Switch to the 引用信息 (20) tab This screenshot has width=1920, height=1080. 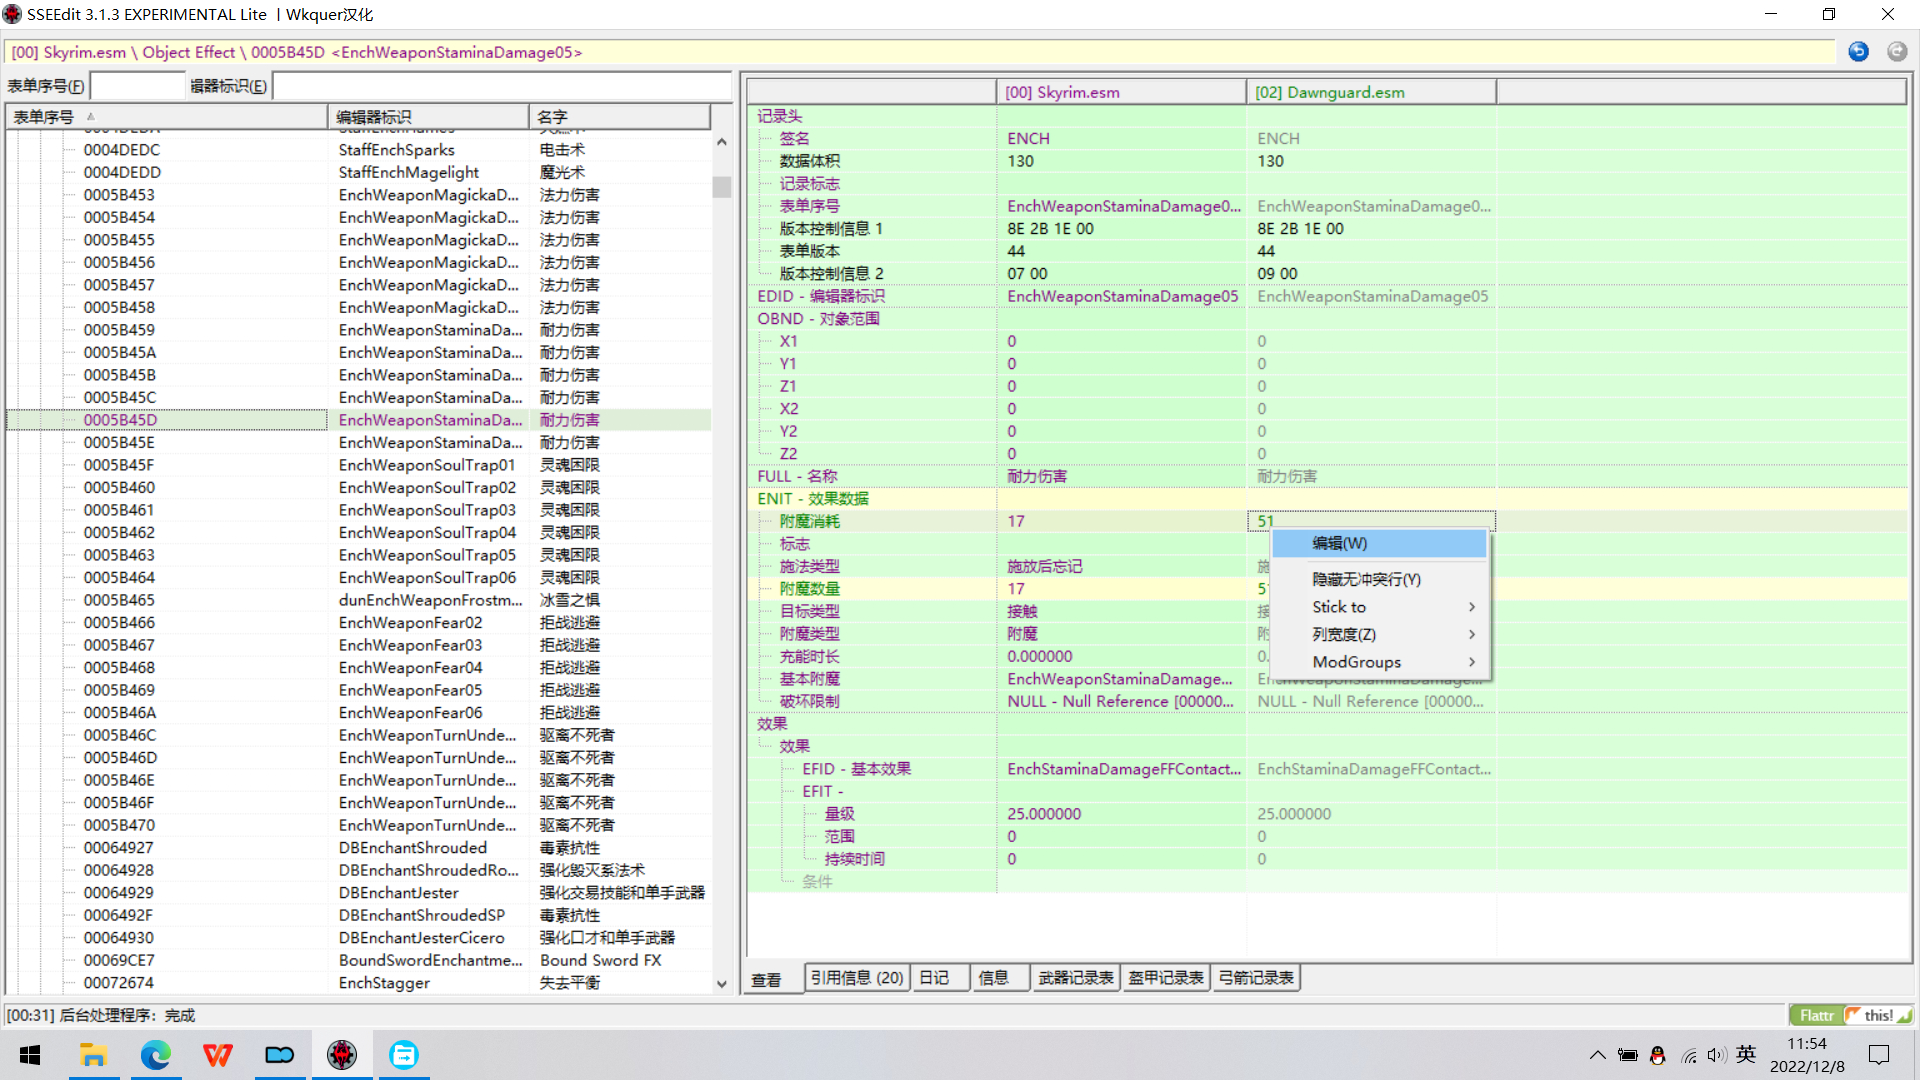pos(857,978)
